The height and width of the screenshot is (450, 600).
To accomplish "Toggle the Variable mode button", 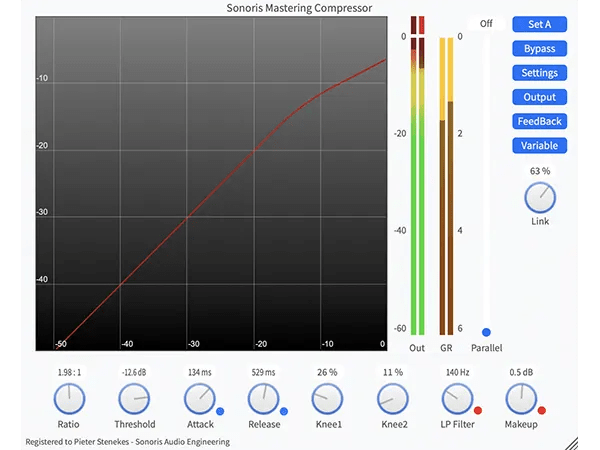I will [x=540, y=145].
